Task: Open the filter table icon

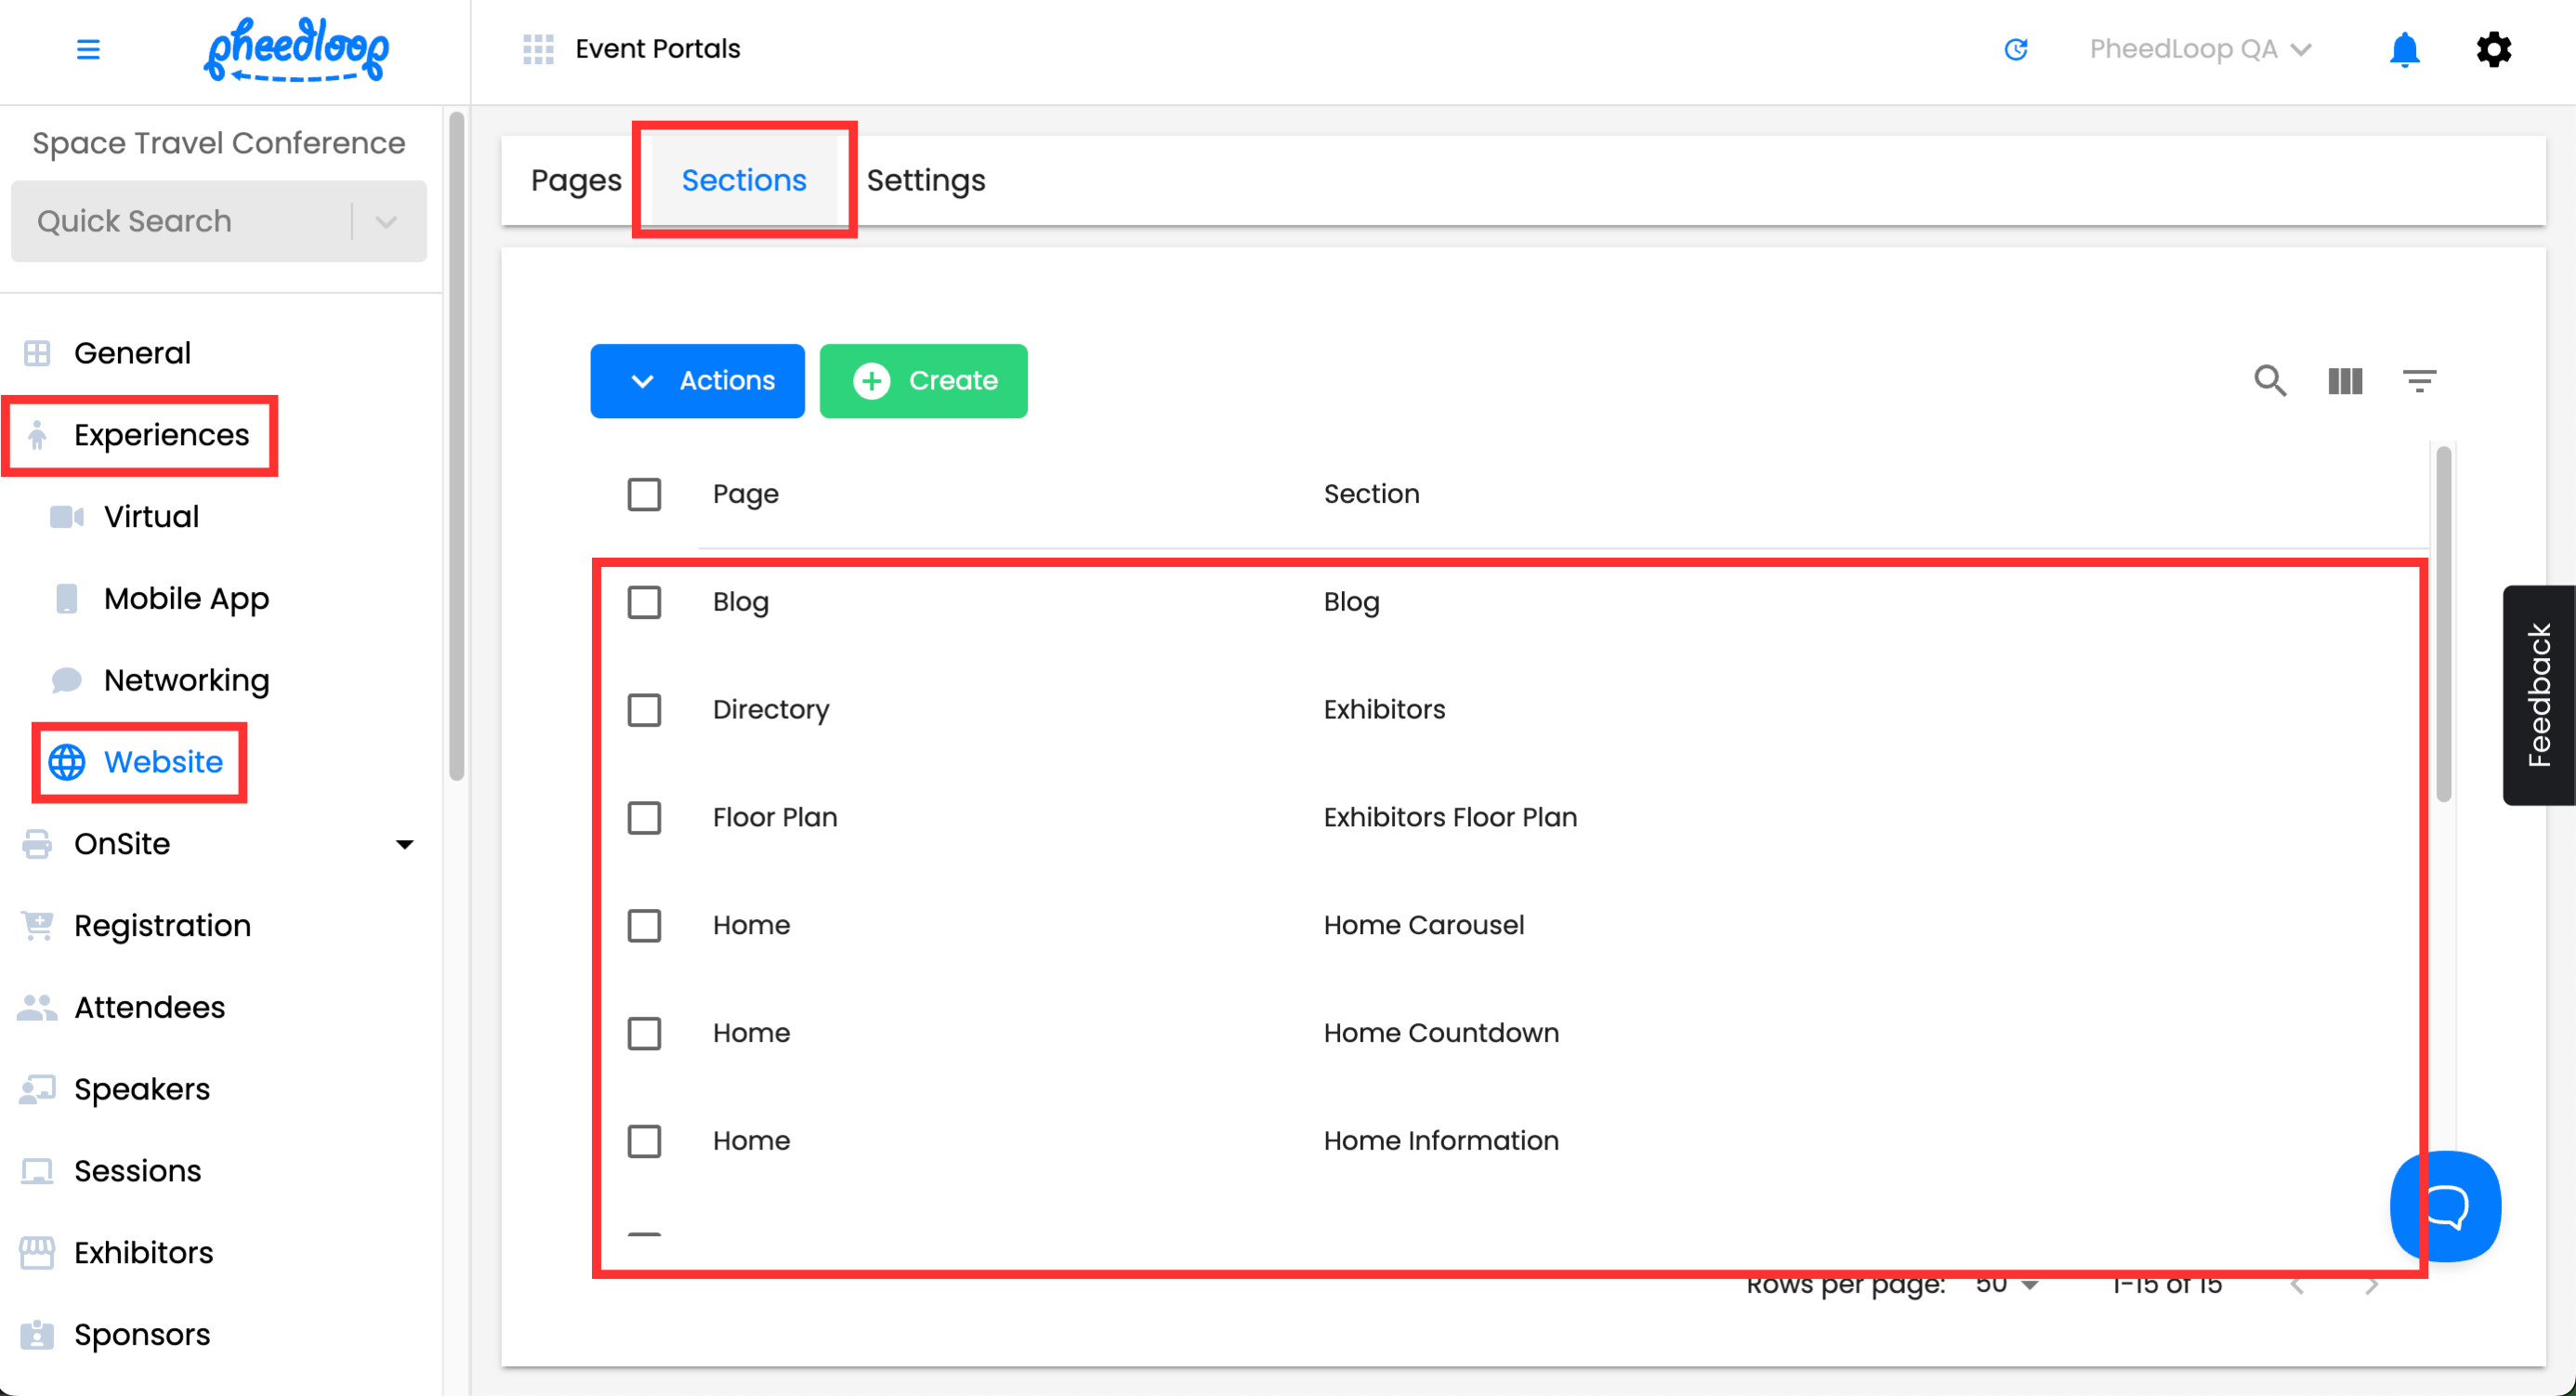Action: coord(2419,381)
